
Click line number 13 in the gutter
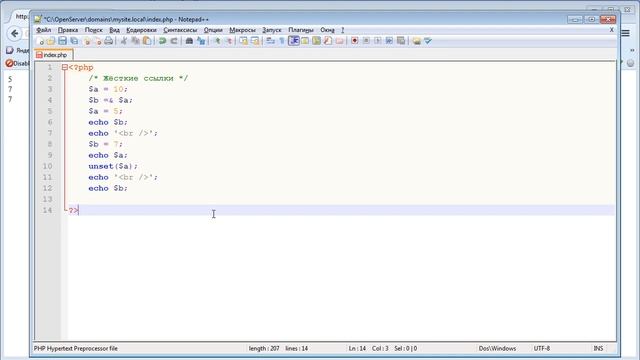pos(47,200)
